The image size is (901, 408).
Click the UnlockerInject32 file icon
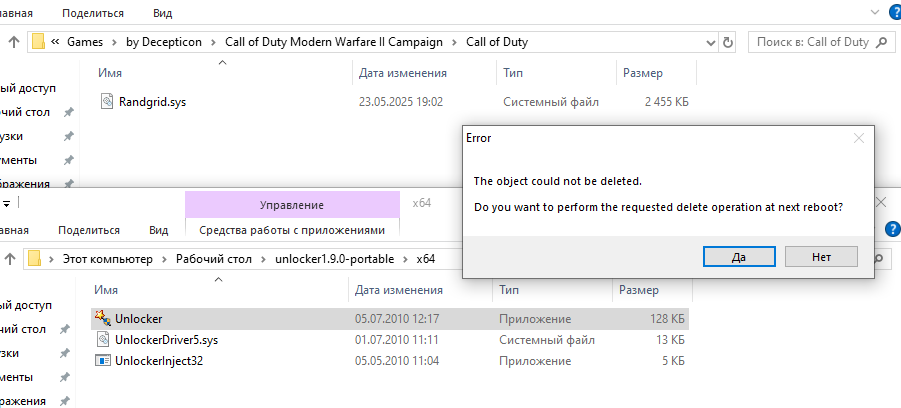click(101, 360)
